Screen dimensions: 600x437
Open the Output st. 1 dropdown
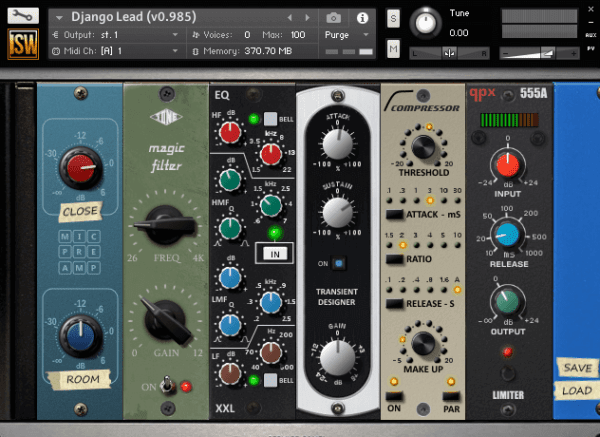[x=116, y=35]
